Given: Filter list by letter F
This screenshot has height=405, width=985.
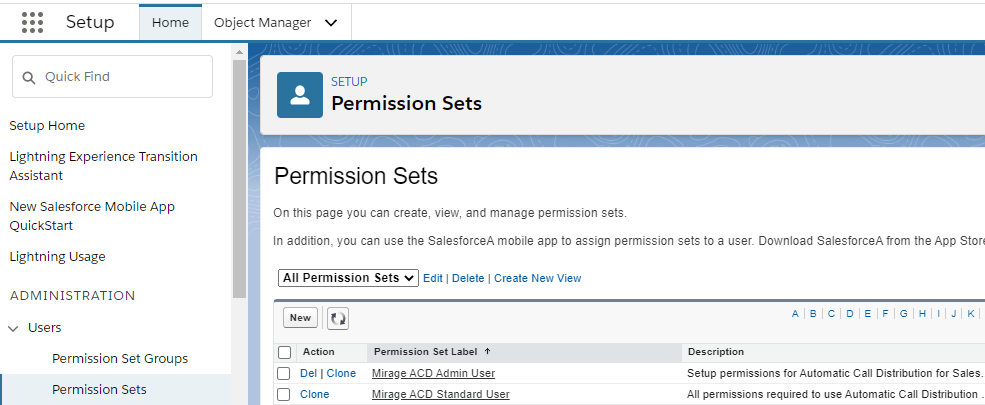Looking at the screenshot, I should (885, 313).
